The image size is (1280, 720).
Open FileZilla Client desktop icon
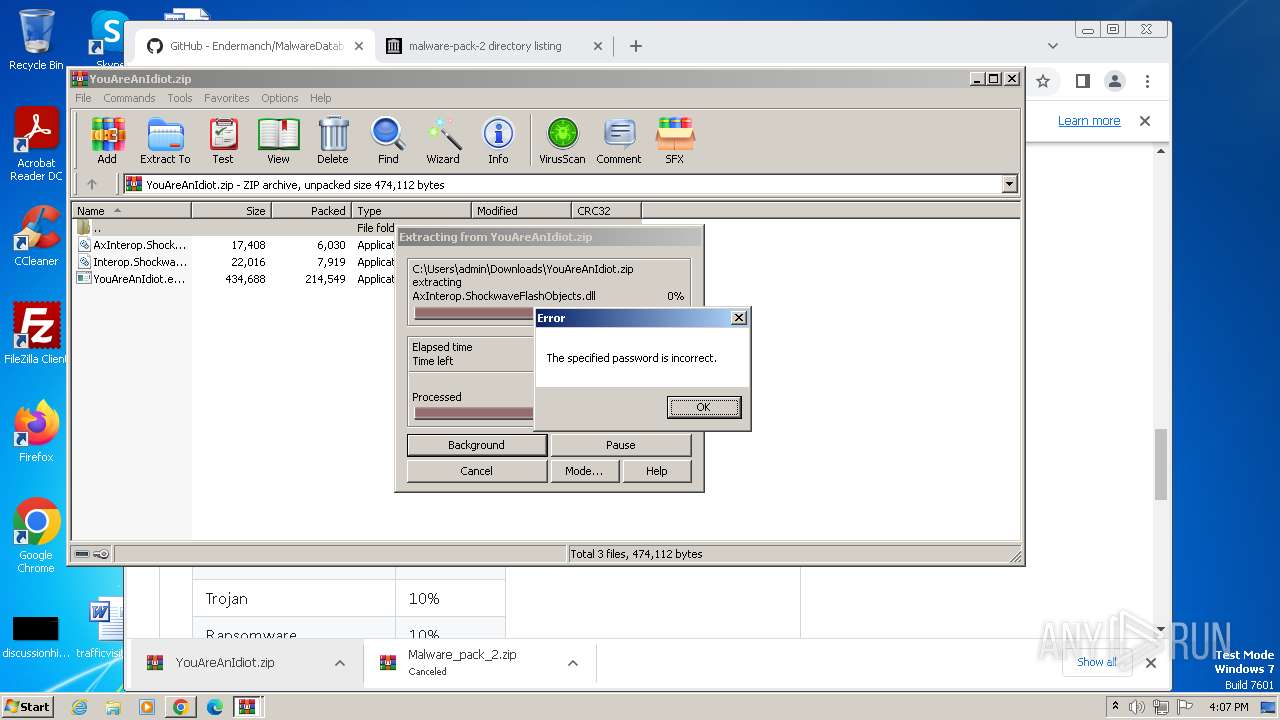[36, 333]
